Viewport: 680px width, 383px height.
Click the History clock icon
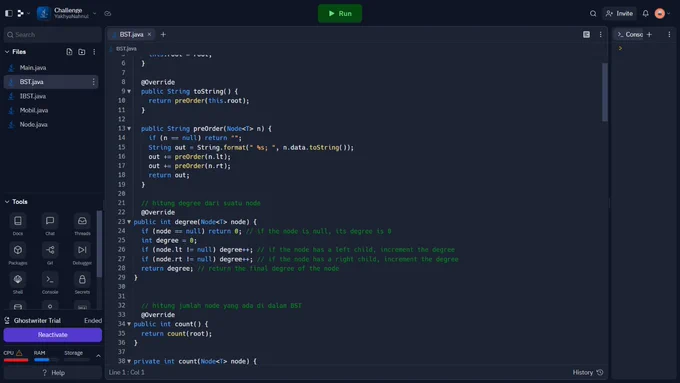click(x=600, y=372)
